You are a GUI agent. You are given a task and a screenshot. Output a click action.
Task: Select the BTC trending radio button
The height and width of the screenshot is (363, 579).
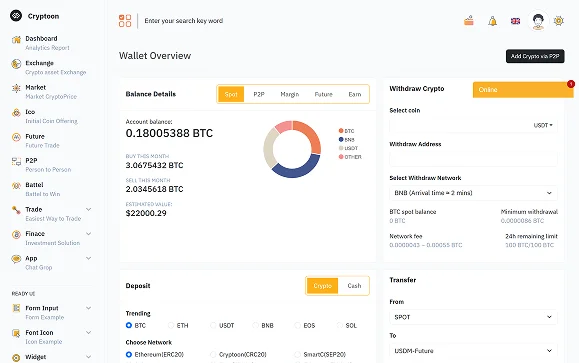pos(129,325)
